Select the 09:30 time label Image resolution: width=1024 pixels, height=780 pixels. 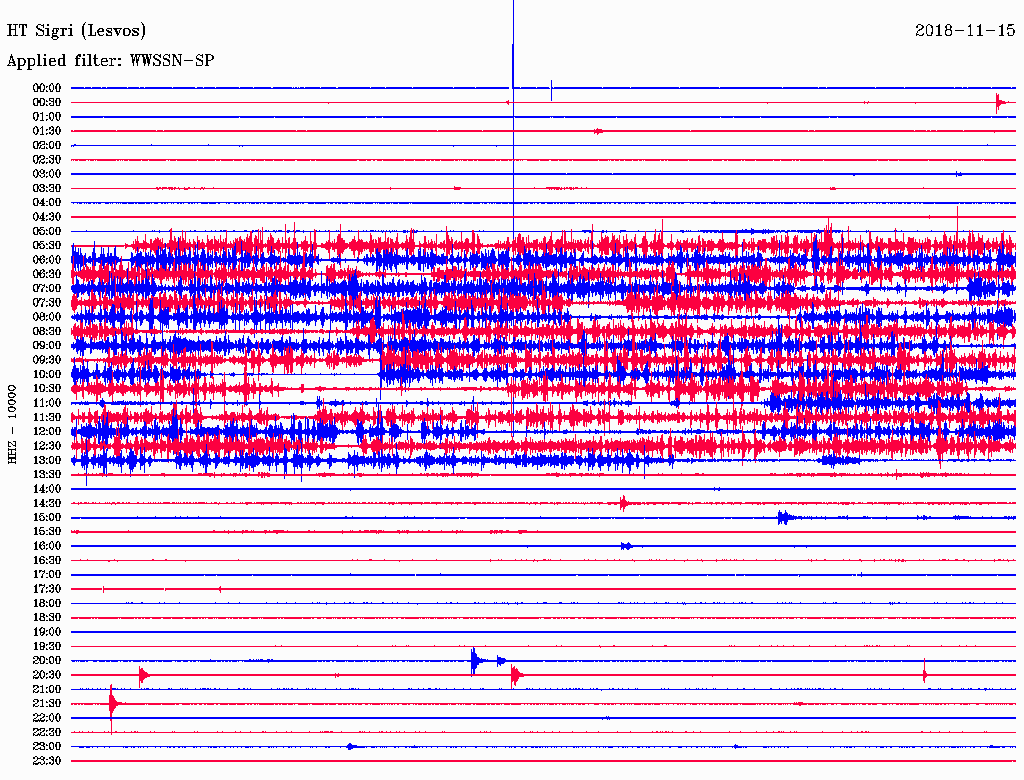[x=47, y=361]
